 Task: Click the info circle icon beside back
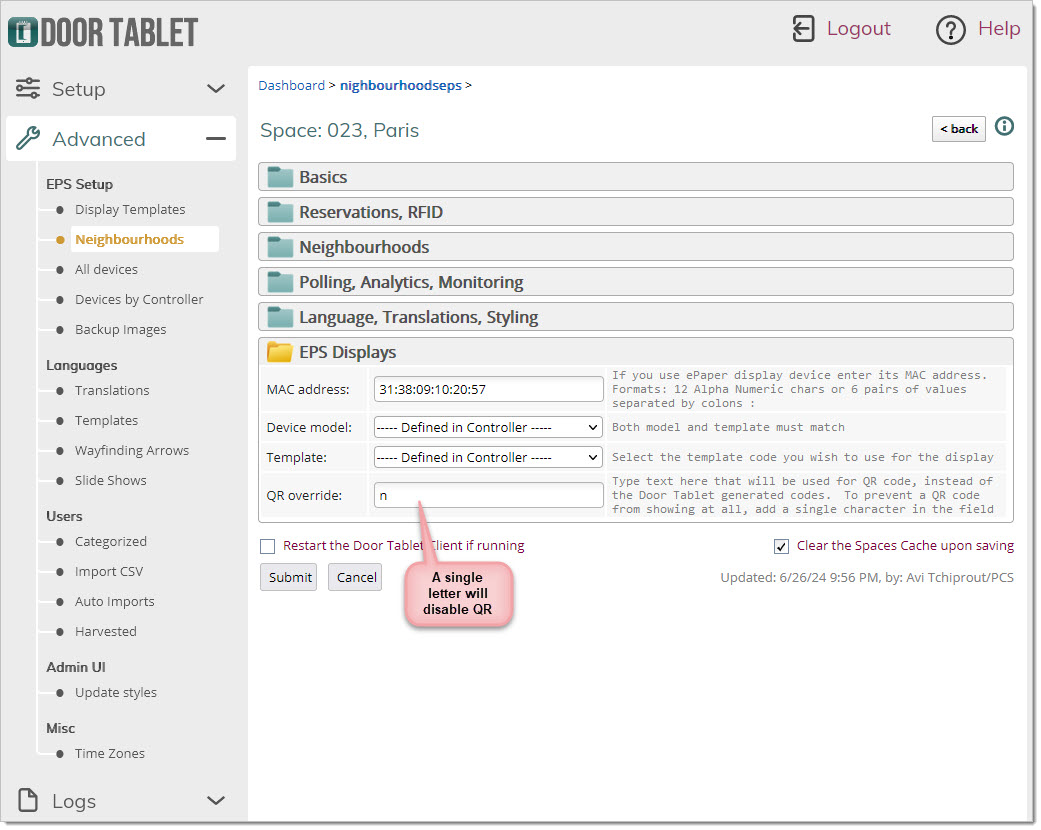pyautogui.click(x=1004, y=127)
